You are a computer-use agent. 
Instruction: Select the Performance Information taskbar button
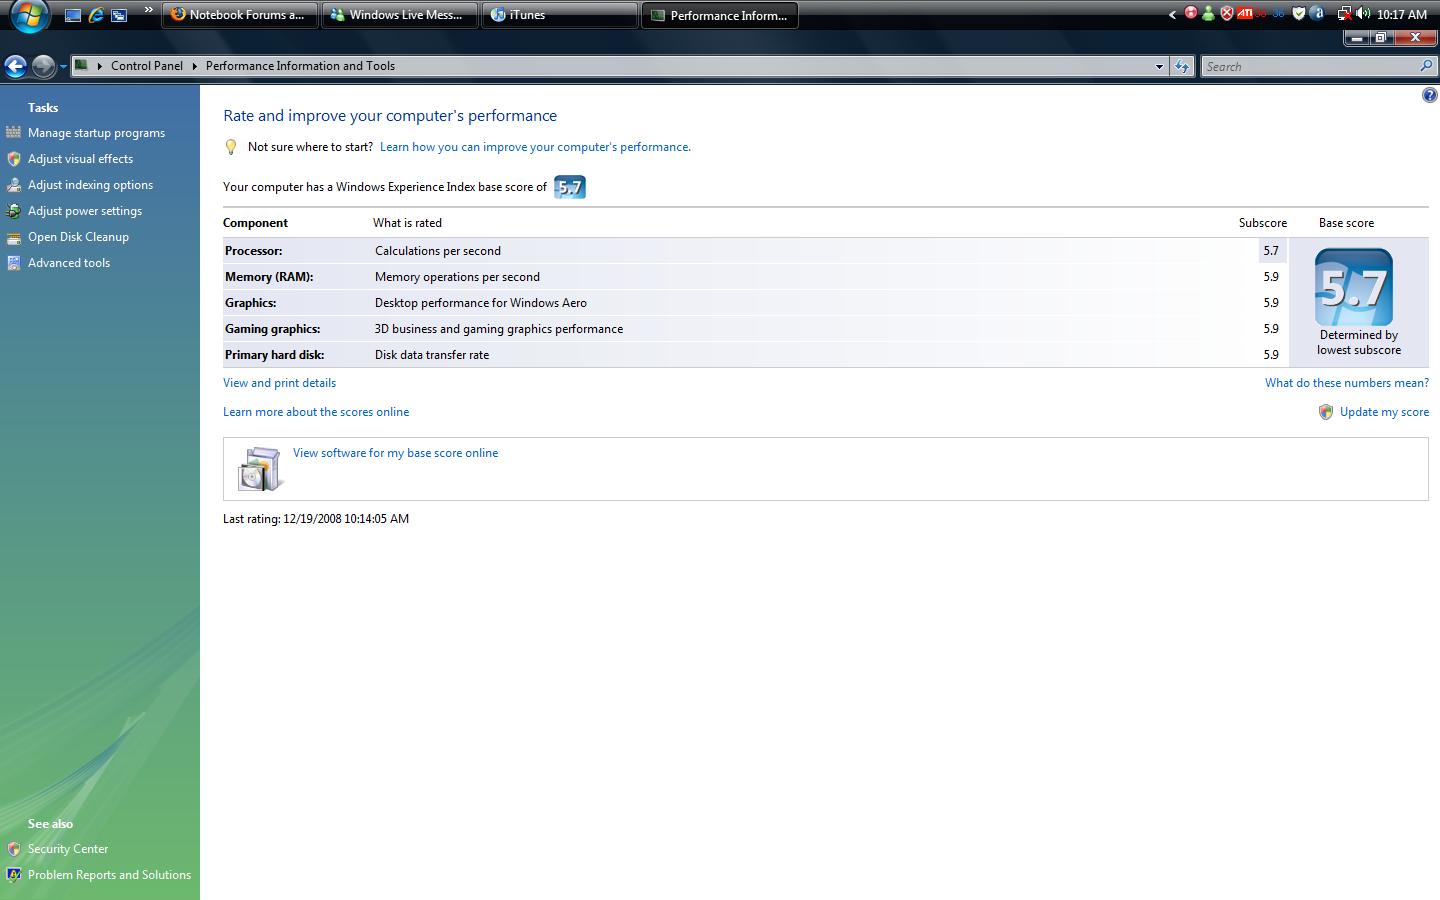coord(720,15)
